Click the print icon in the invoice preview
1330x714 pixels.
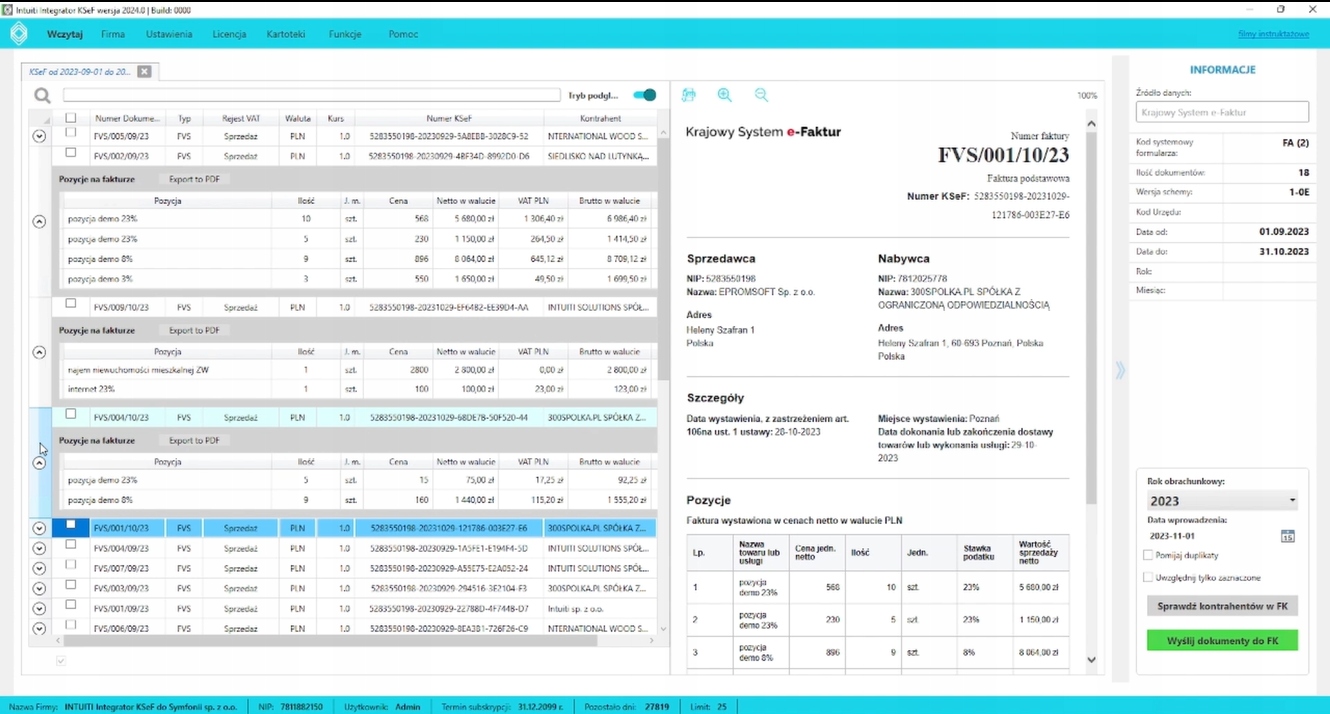pos(688,95)
